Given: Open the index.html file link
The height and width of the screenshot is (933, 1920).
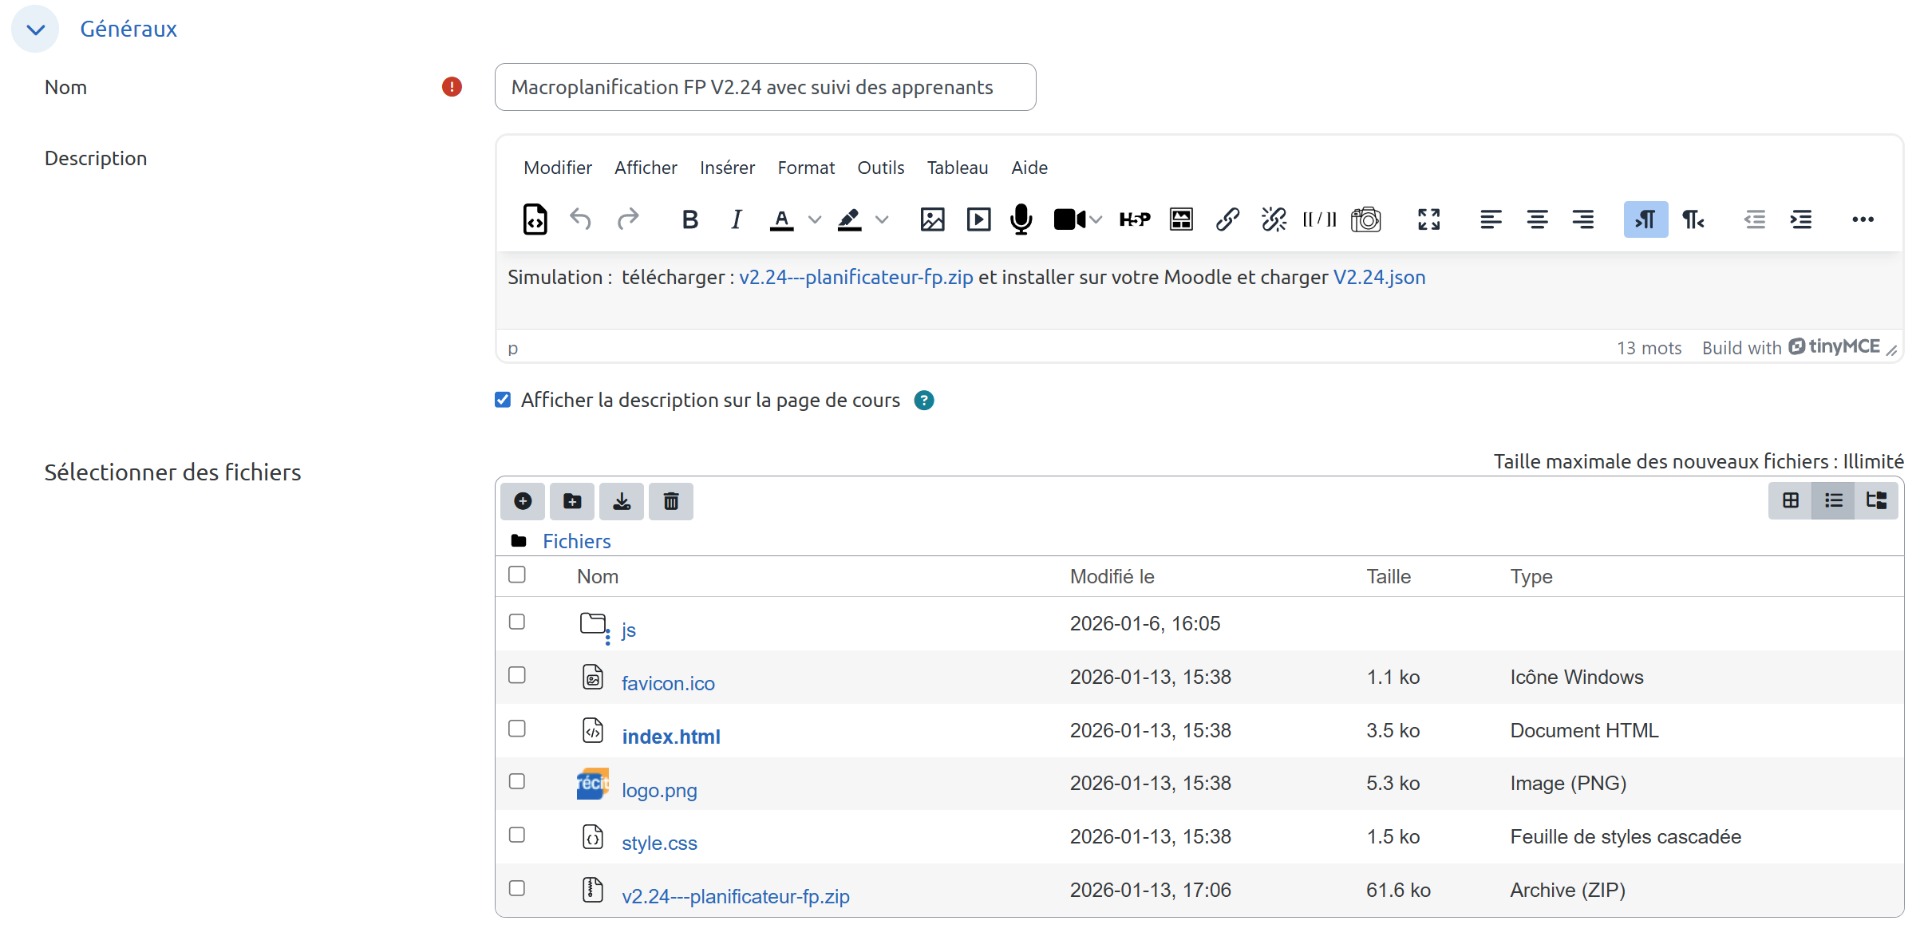Looking at the screenshot, I should coord(670,737).
